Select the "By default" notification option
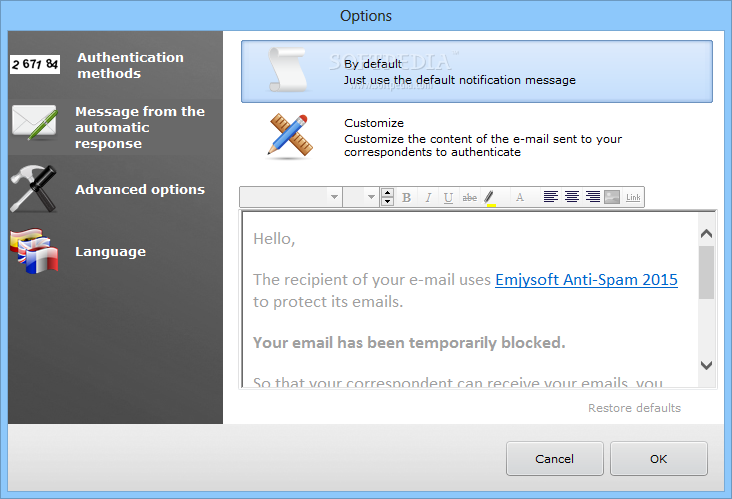 (x=476, y=72)
